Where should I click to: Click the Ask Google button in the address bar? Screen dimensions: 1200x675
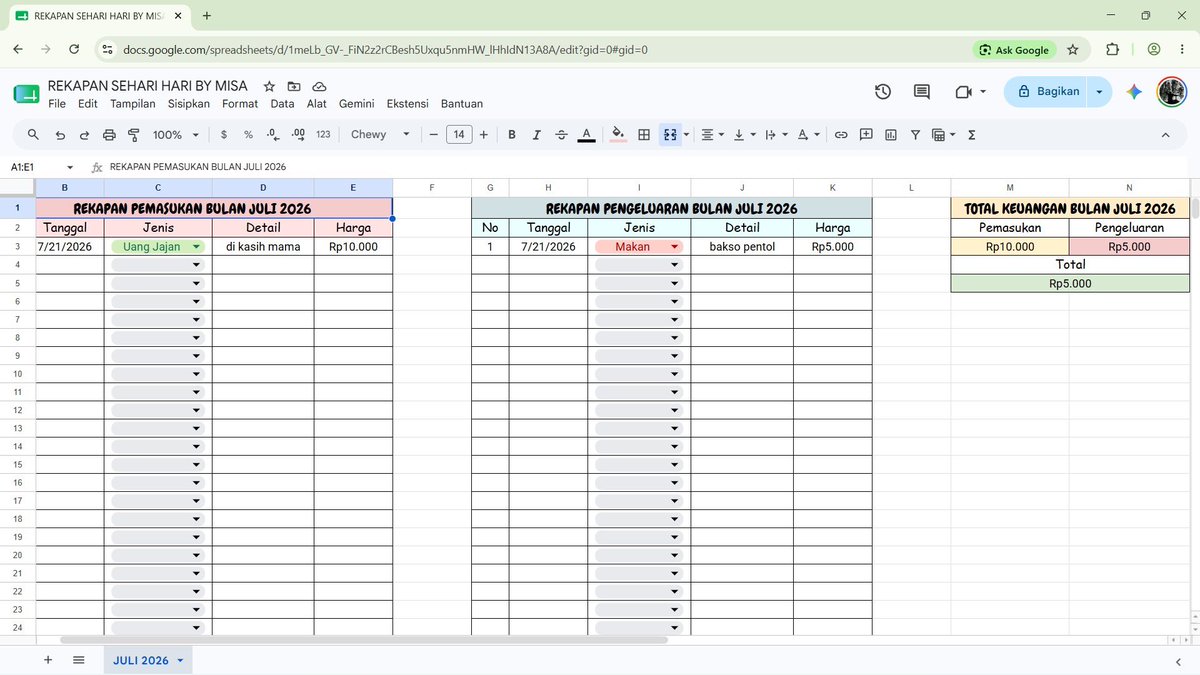coord(1014,49)
